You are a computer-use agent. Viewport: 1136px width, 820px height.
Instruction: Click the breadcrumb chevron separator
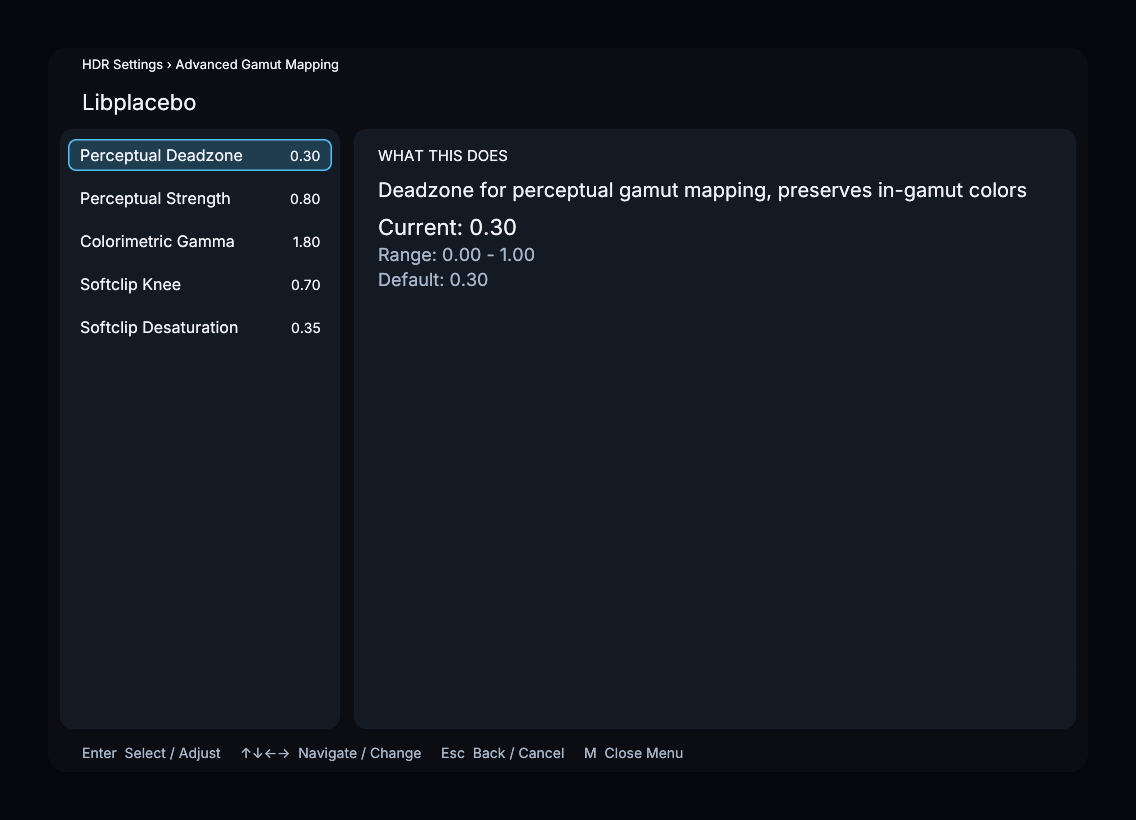pyautogui.click(x=169, y=64)
